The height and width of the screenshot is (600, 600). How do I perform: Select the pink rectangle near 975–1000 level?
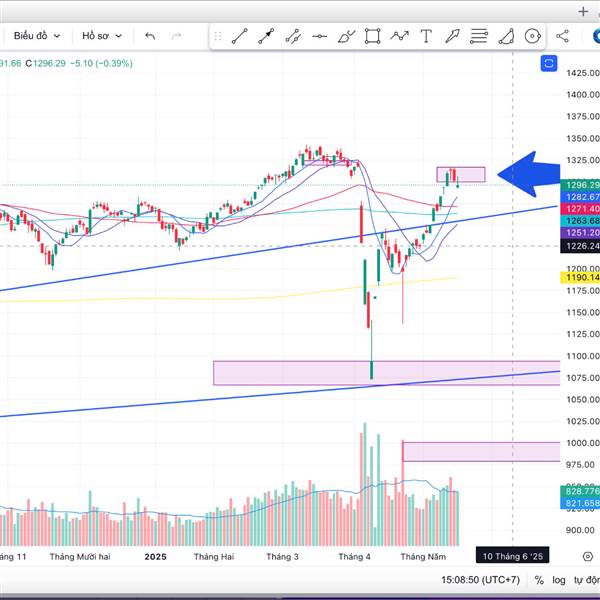pyautogui.click(x=481, y=452)
